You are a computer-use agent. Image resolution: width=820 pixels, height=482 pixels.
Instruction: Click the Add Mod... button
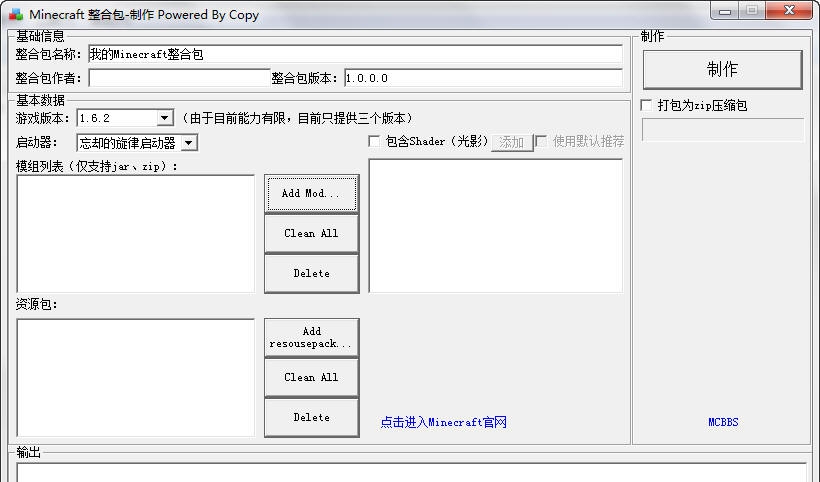[312, 193]
